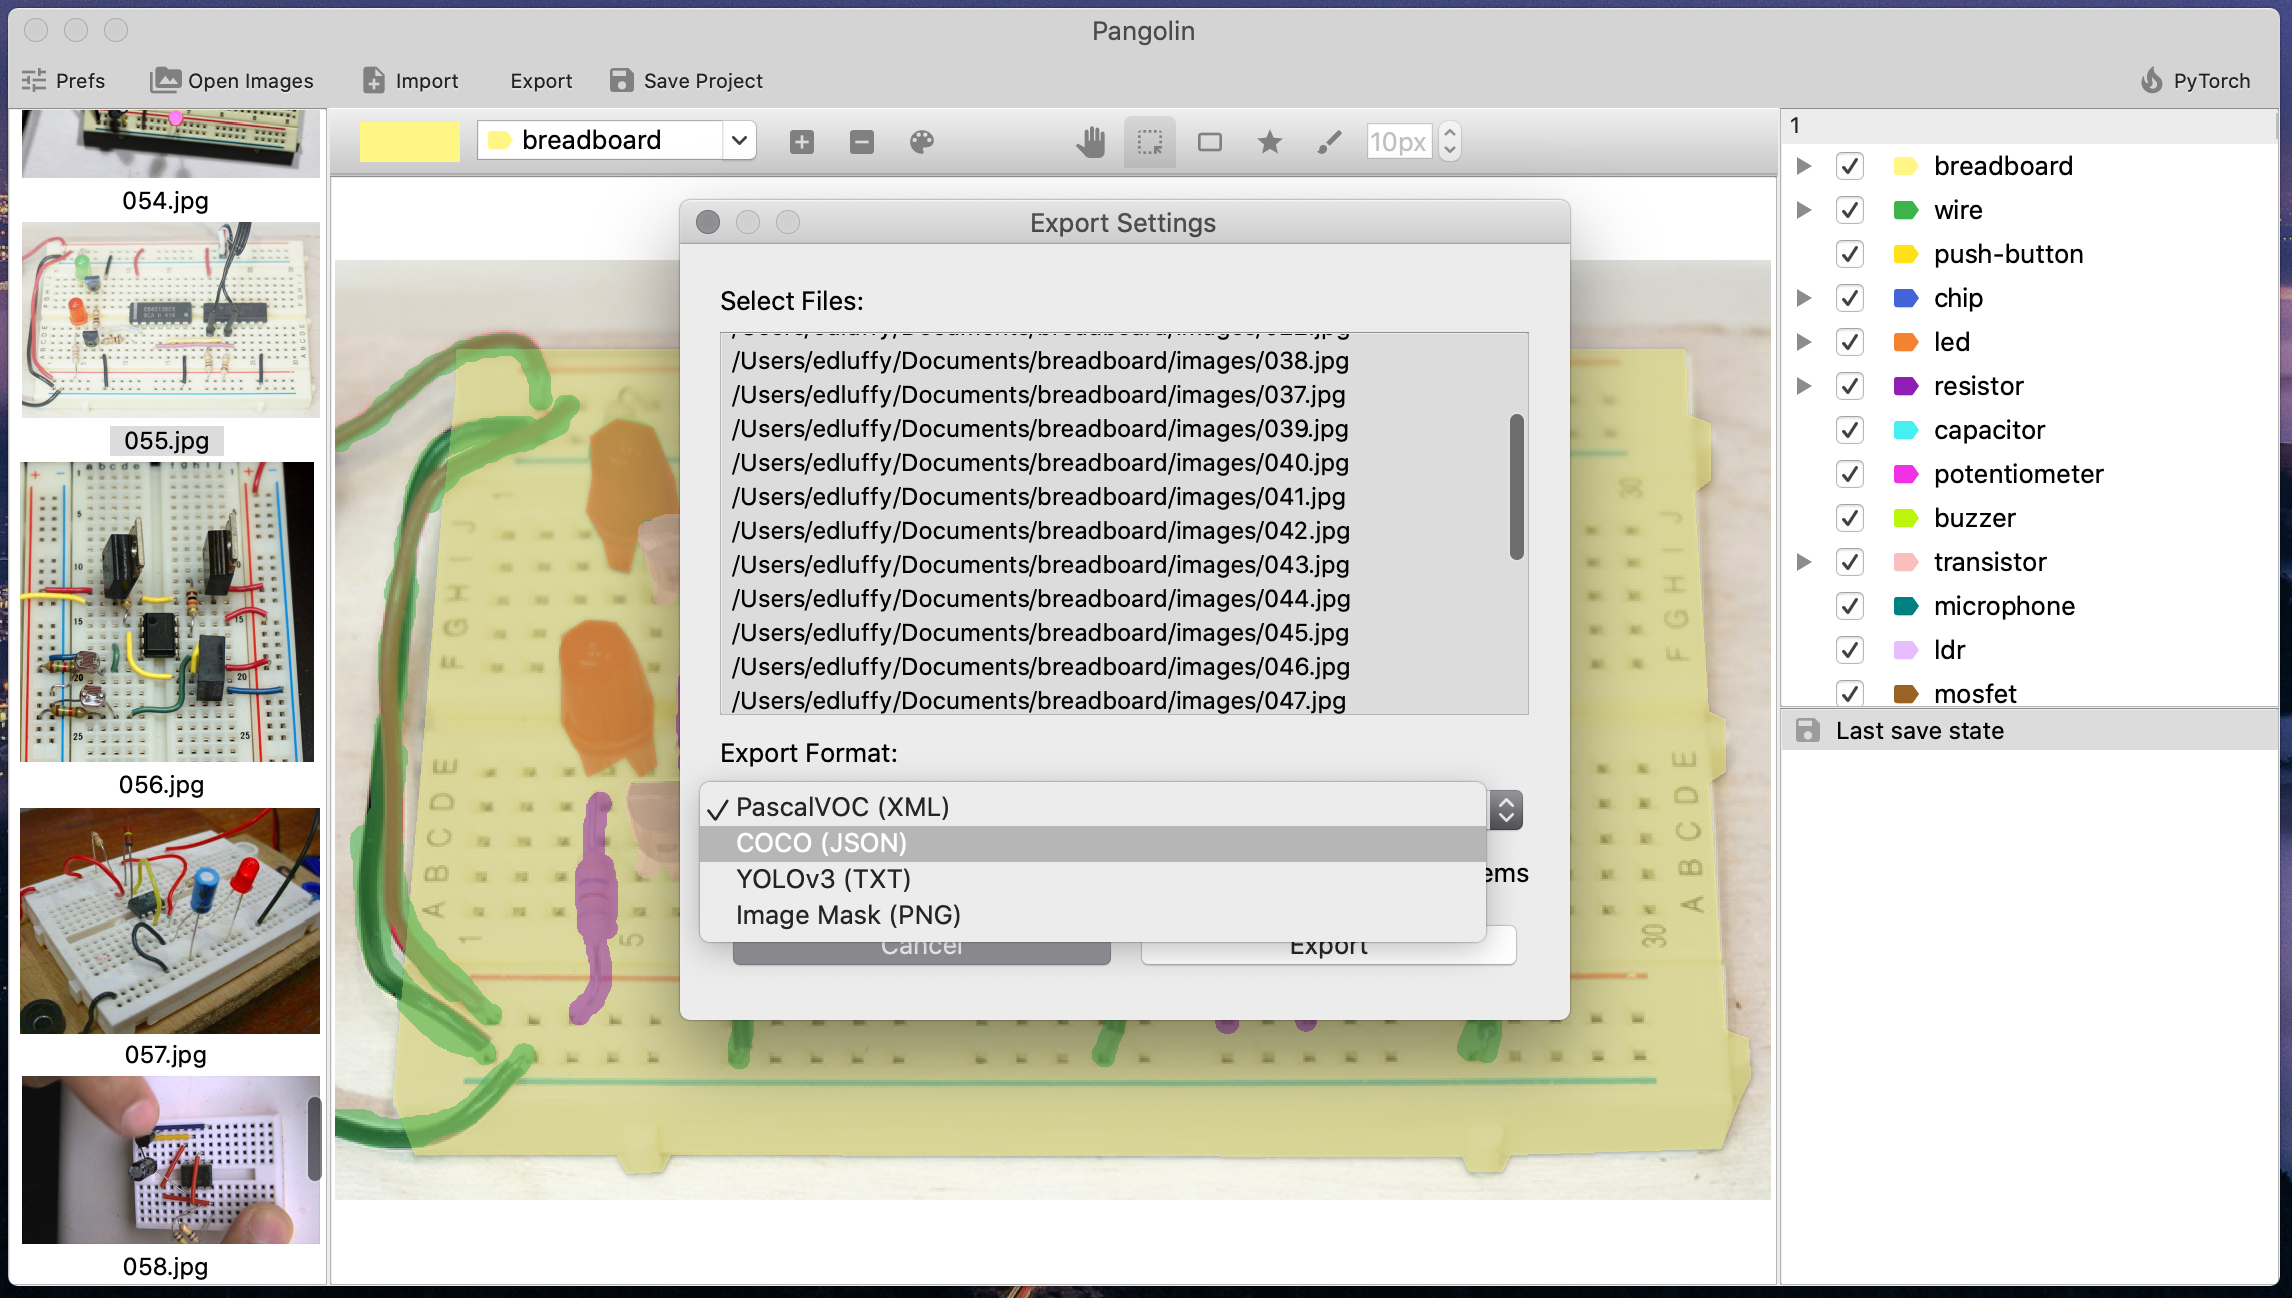Open the color palette icon
The width and height of the screenshot is (2292, 1298).
coord(922,142)
